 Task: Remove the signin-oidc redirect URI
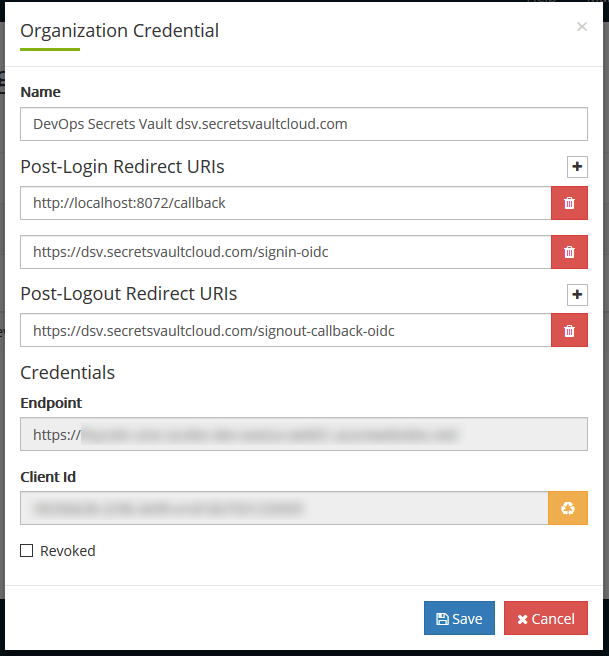coord(569,252)
